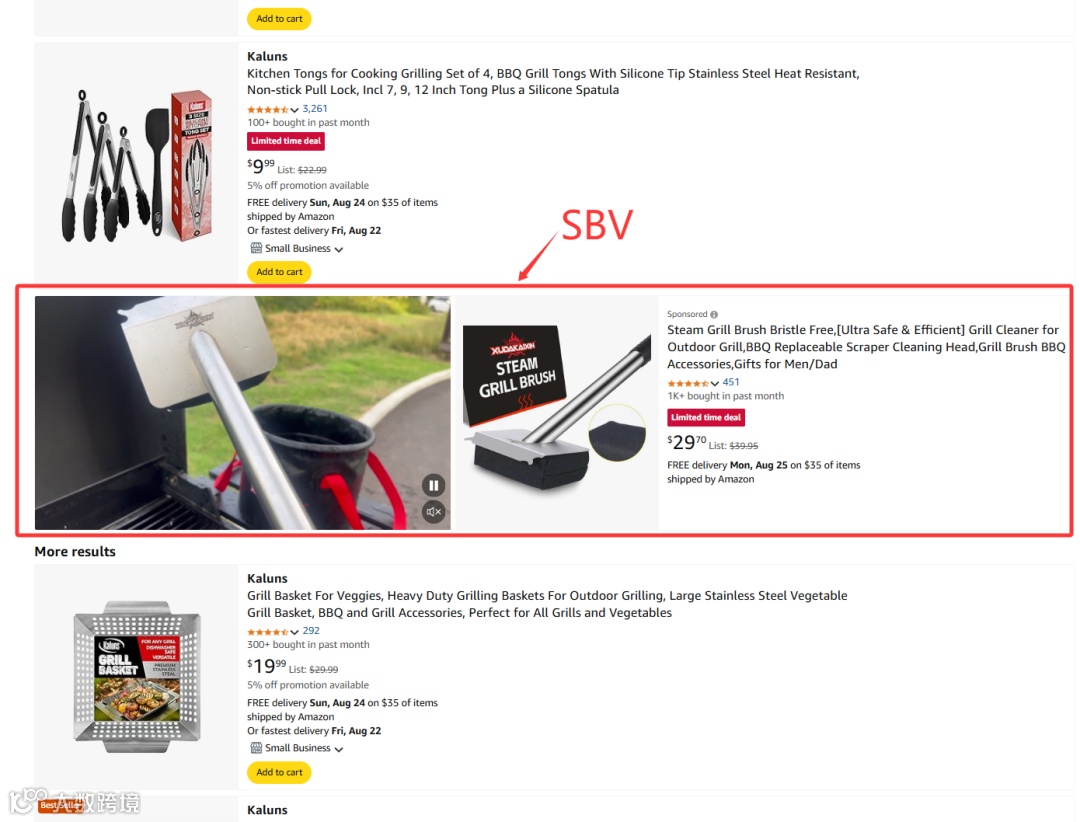The height and width of the screenshot is (822, 1080).
Task: Open Grill Basket For Veggies title
Action: 547,604
